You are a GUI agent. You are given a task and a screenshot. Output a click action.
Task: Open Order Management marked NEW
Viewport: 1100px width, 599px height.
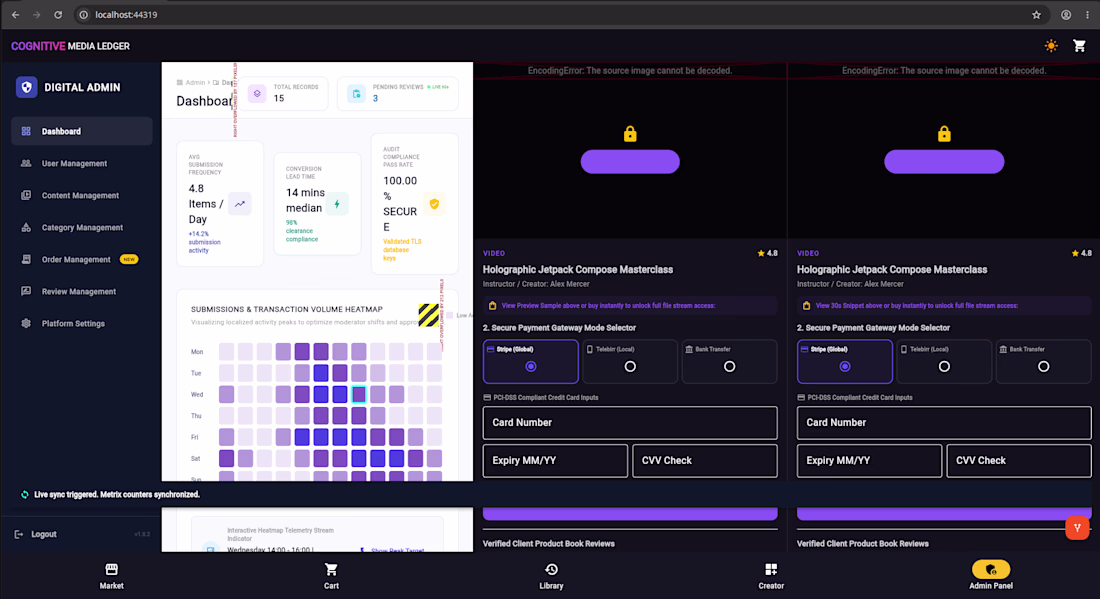tap(81, 260)
